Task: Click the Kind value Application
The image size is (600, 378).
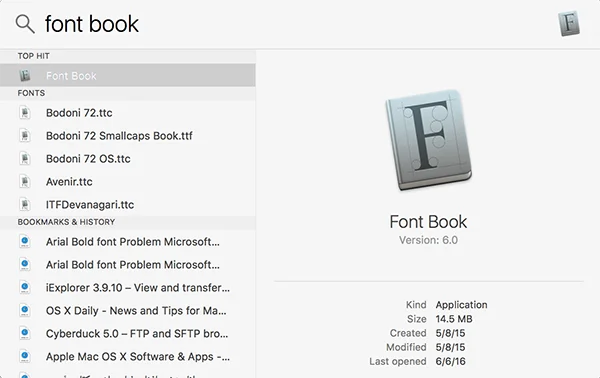Action: (461, 305)
